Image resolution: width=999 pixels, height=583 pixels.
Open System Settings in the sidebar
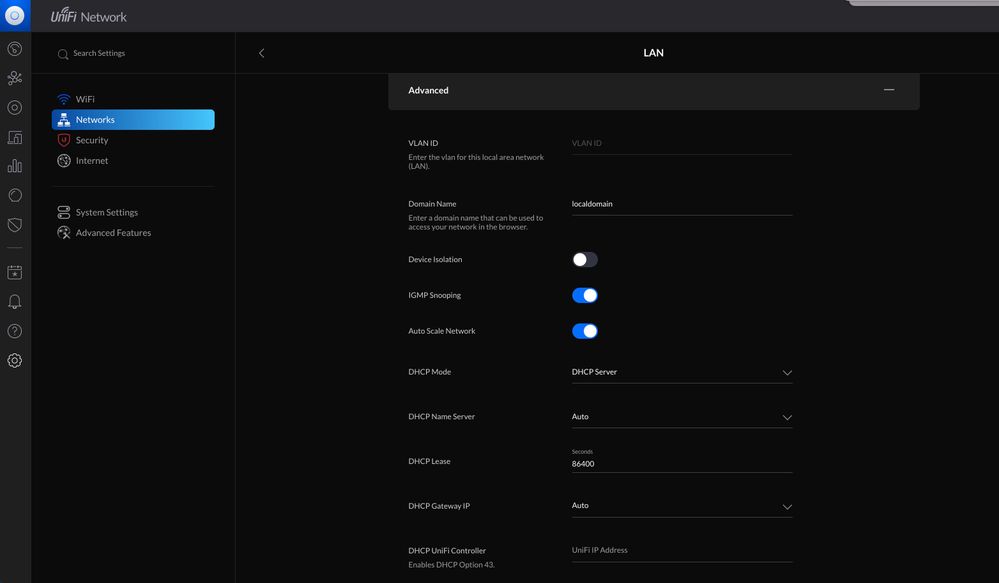point(105,211)
